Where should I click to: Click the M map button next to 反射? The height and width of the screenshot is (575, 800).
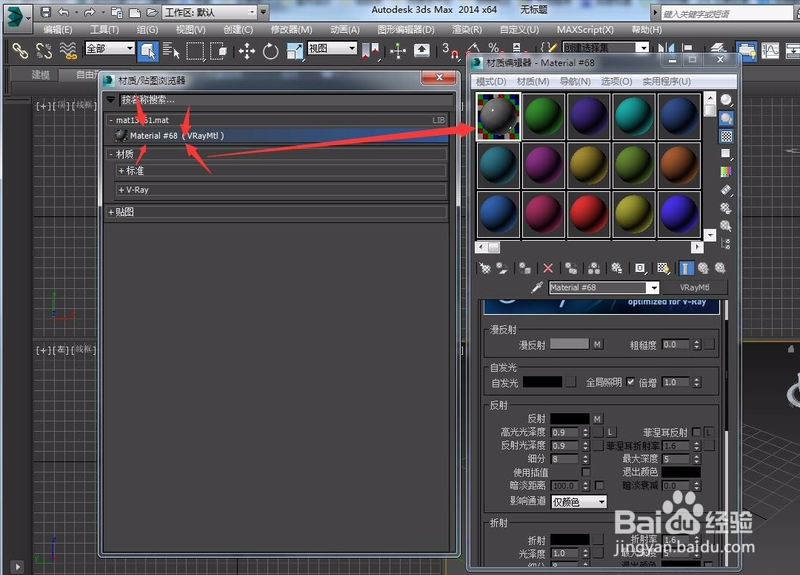[x=597, y=419]
